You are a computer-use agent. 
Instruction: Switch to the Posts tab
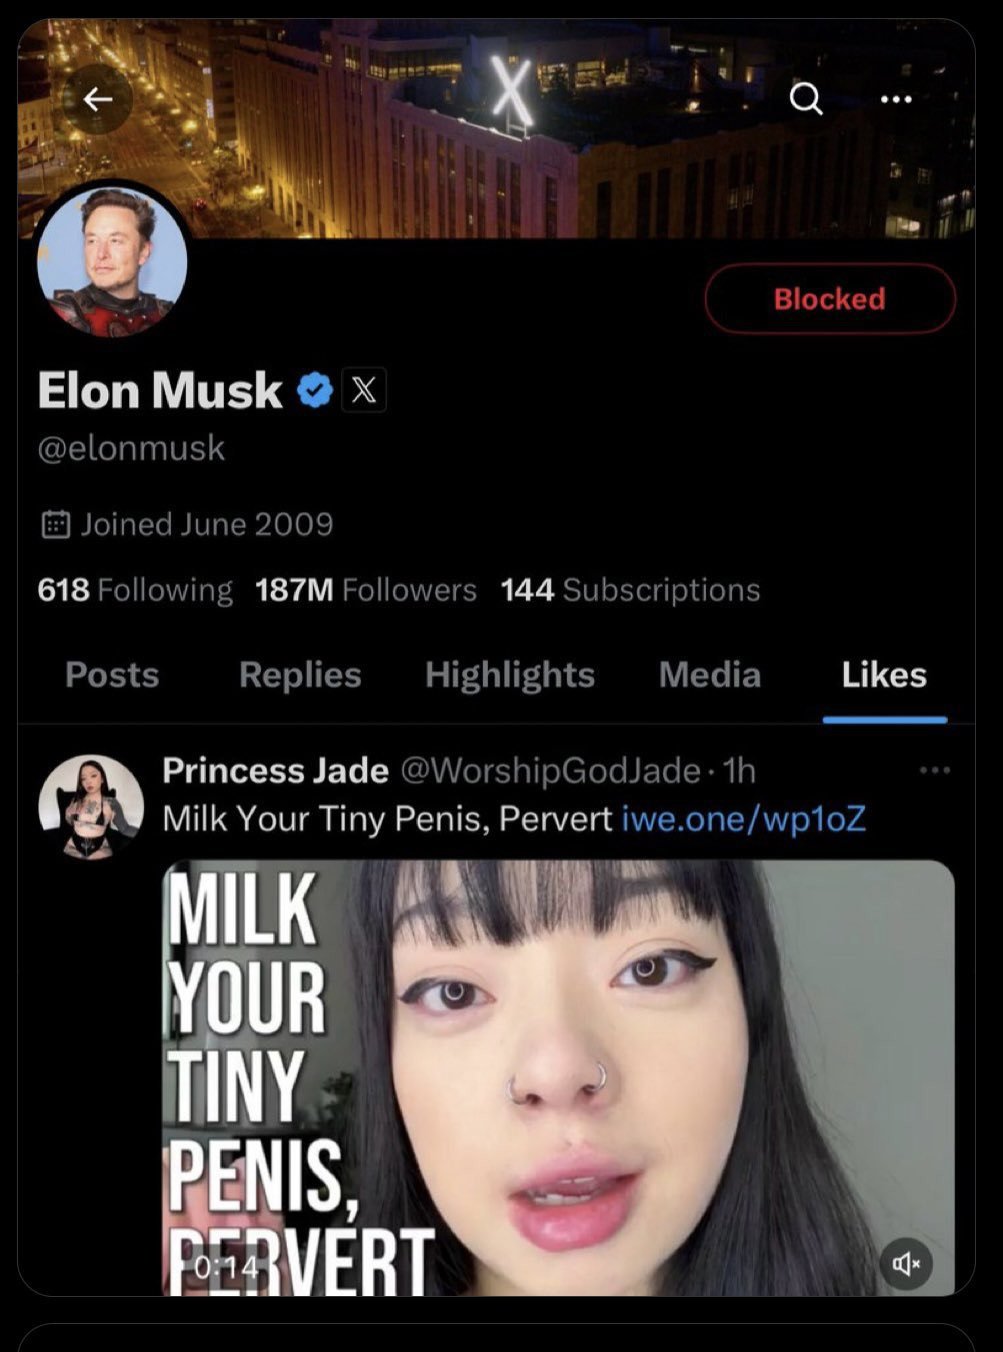[x=112, y=675]
